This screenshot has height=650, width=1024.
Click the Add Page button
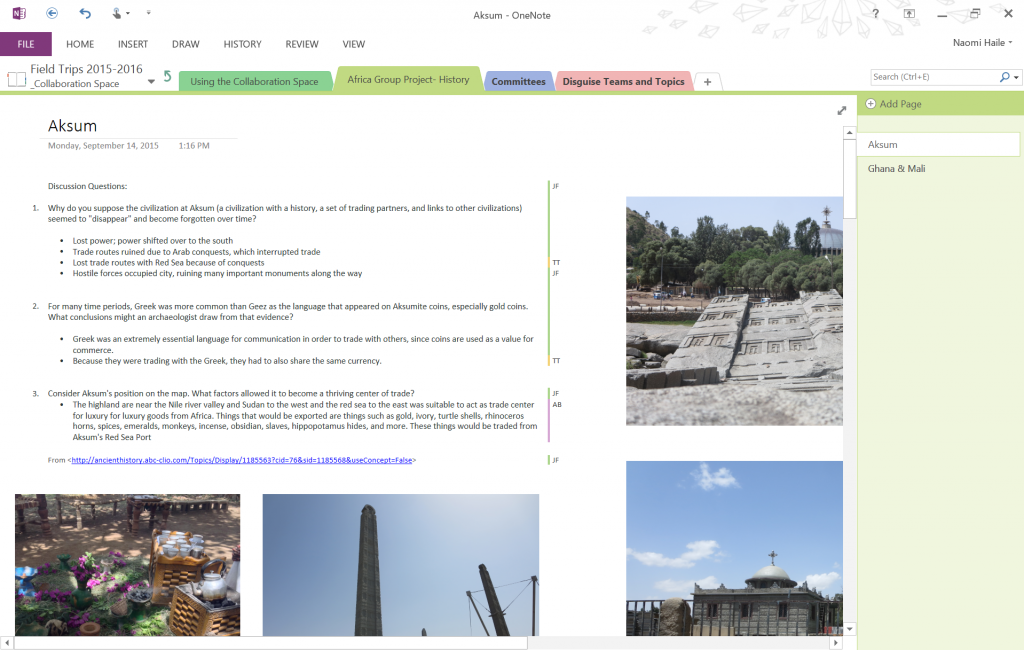pos(900,104)
